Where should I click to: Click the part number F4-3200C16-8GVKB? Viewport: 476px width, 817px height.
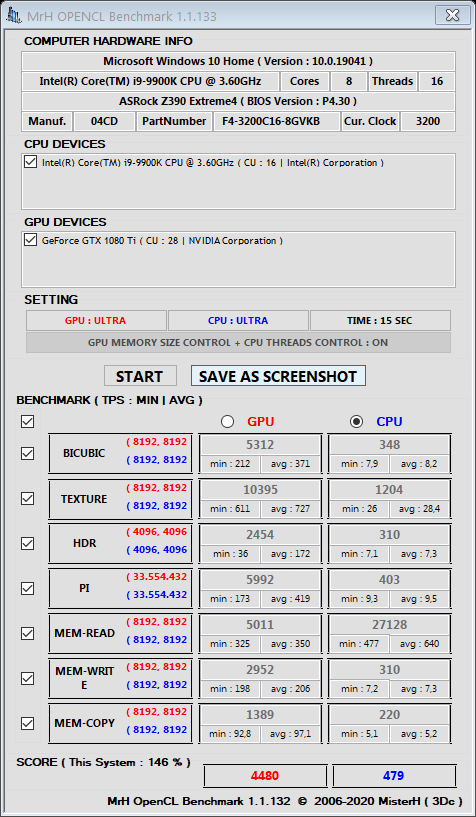click(x=278, y=121)
